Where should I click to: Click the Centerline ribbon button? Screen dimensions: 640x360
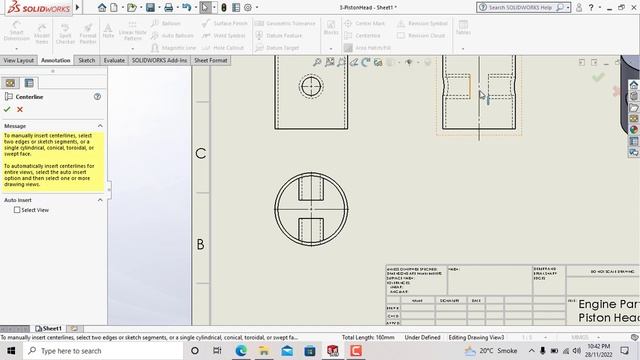362,36
